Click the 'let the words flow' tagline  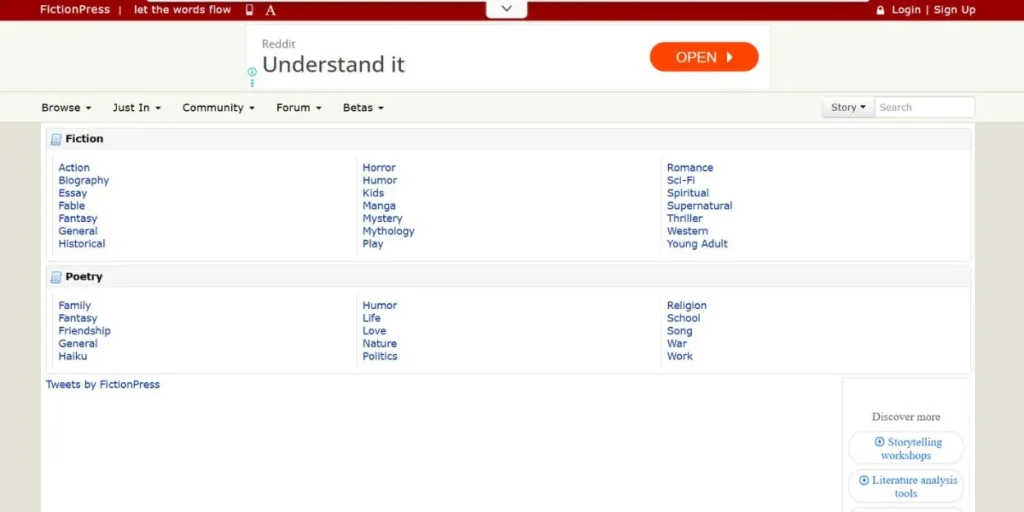click(182, 10)
